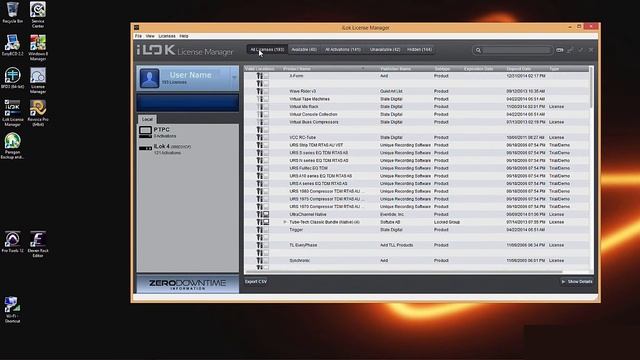Select the TL EveryPhase license row
Screen dimensions: 640x360
tap(417, 245)
